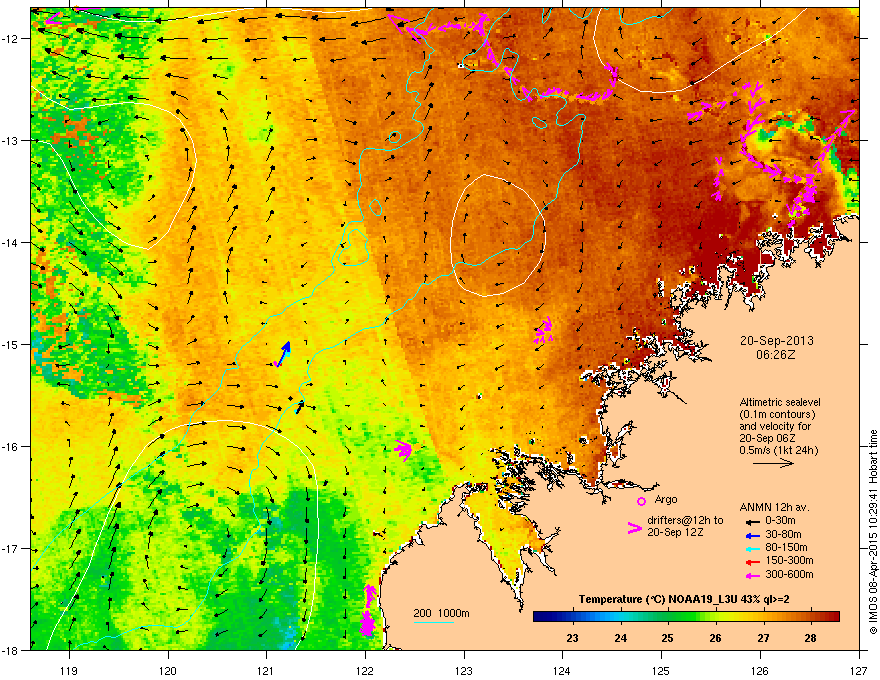This screenshot has height=680, width=880.
Task: Click the black 0-30m arrow in legend
Action: tap(751, 522)
